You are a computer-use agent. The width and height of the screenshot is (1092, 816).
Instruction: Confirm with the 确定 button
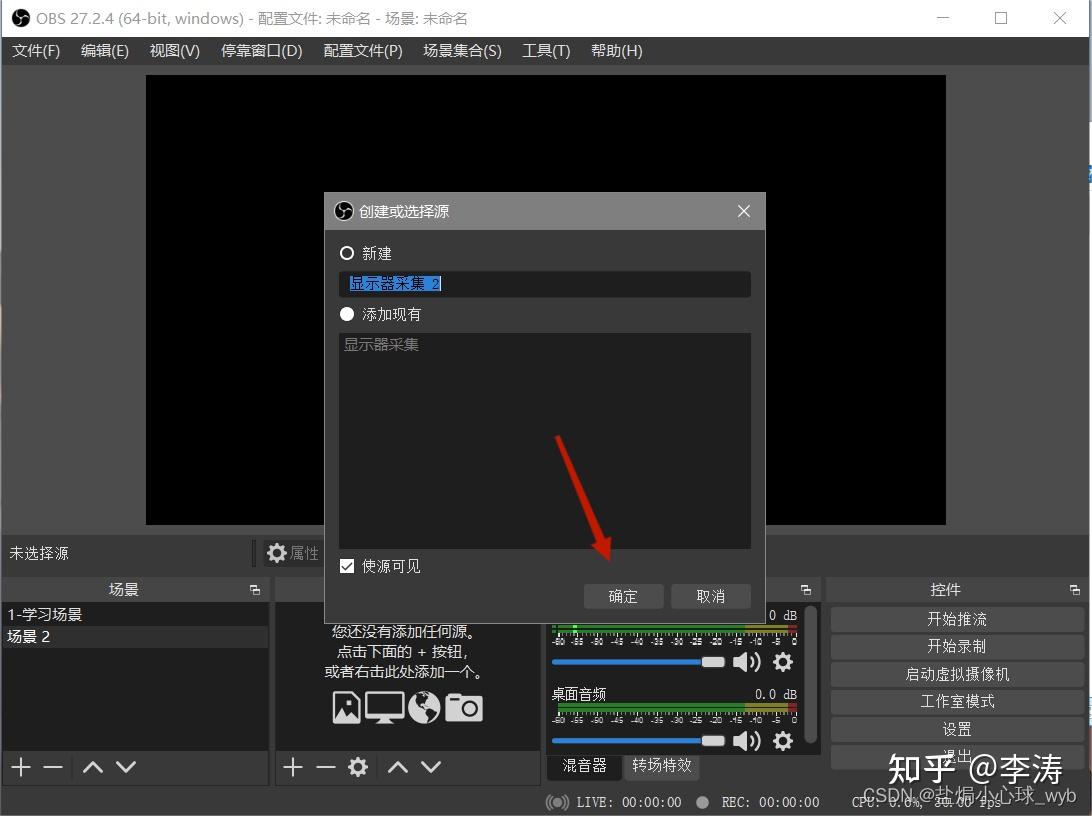pos(623,596)
